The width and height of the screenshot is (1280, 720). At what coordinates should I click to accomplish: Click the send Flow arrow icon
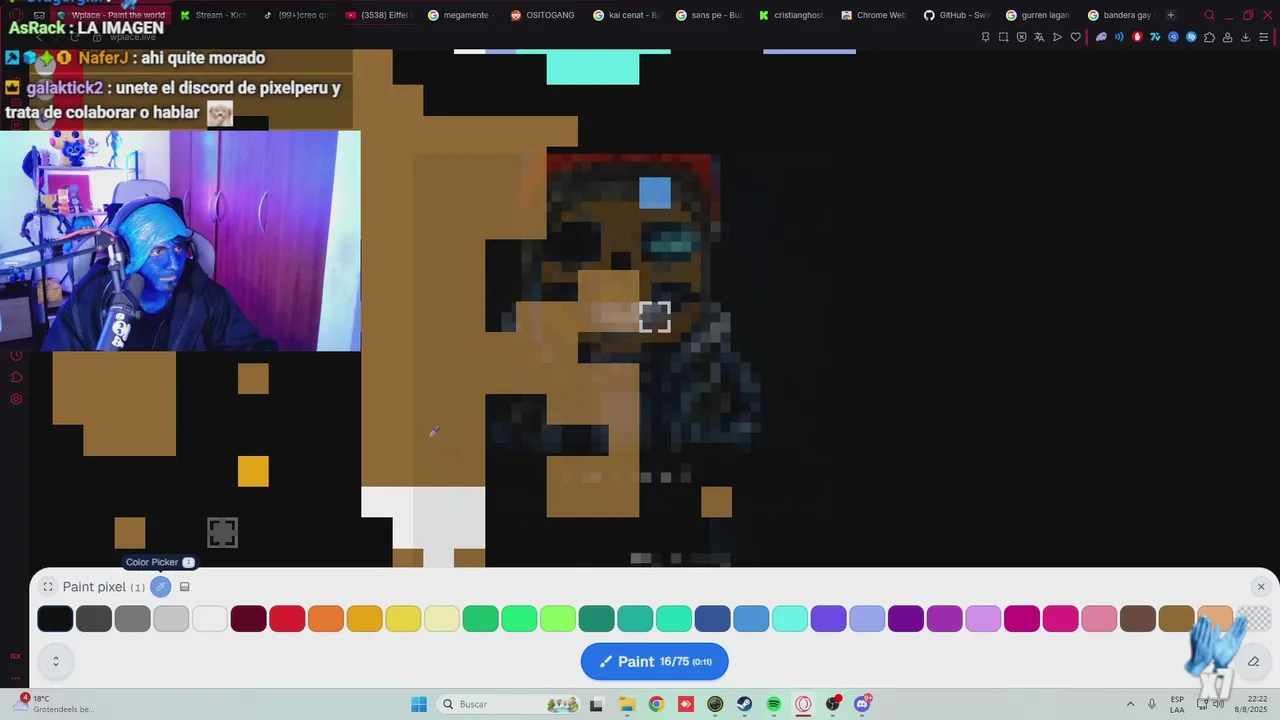[1057, 37]
